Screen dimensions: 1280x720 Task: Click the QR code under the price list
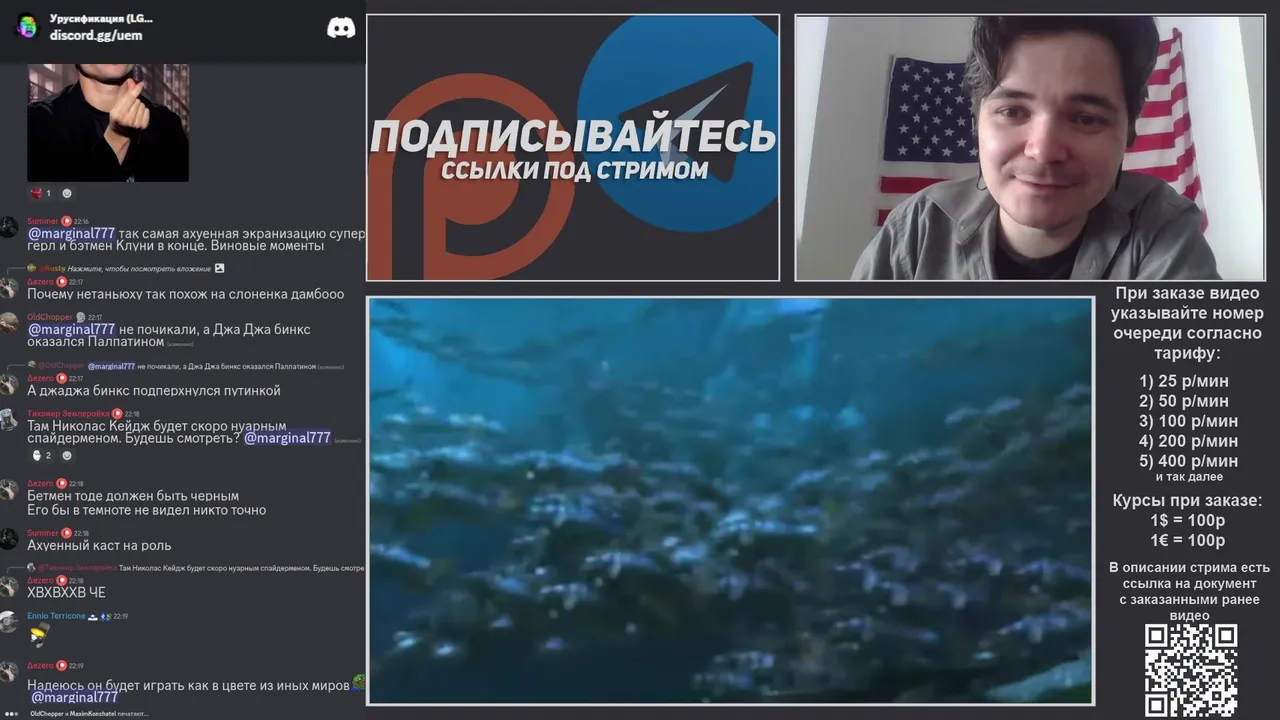(1190, 670)
